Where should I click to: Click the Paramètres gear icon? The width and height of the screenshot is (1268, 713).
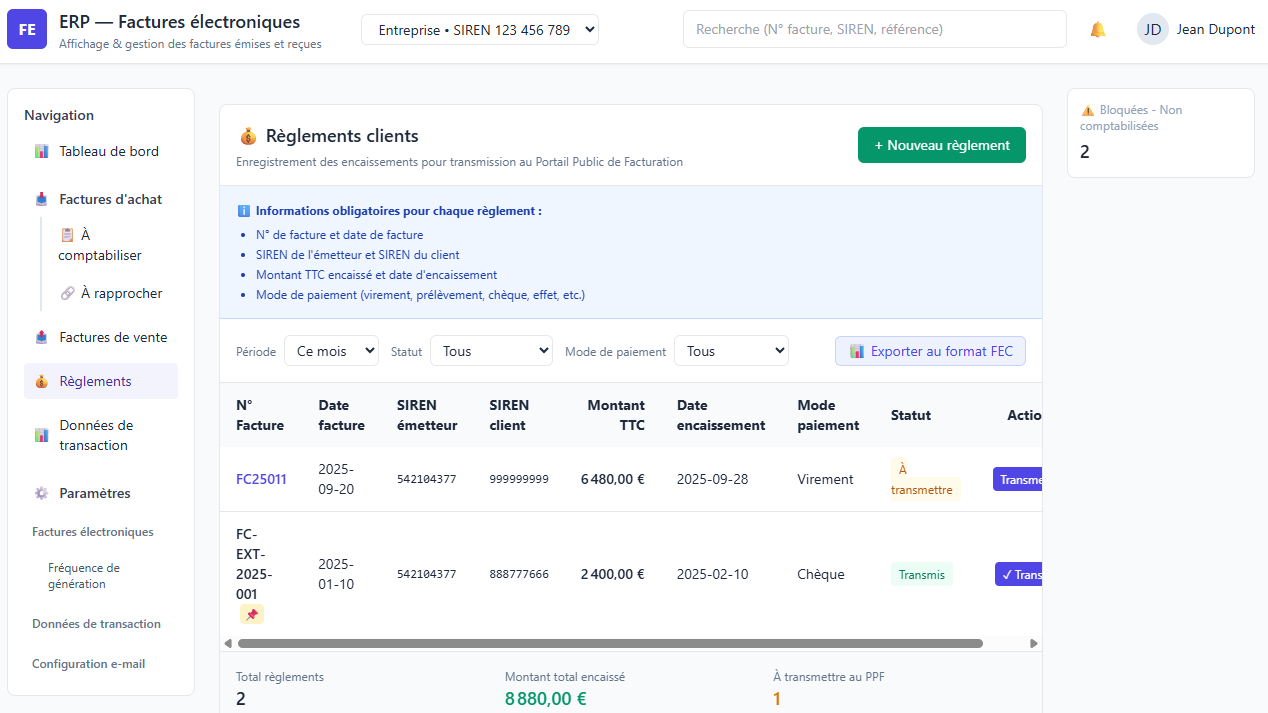coord(41,494)
